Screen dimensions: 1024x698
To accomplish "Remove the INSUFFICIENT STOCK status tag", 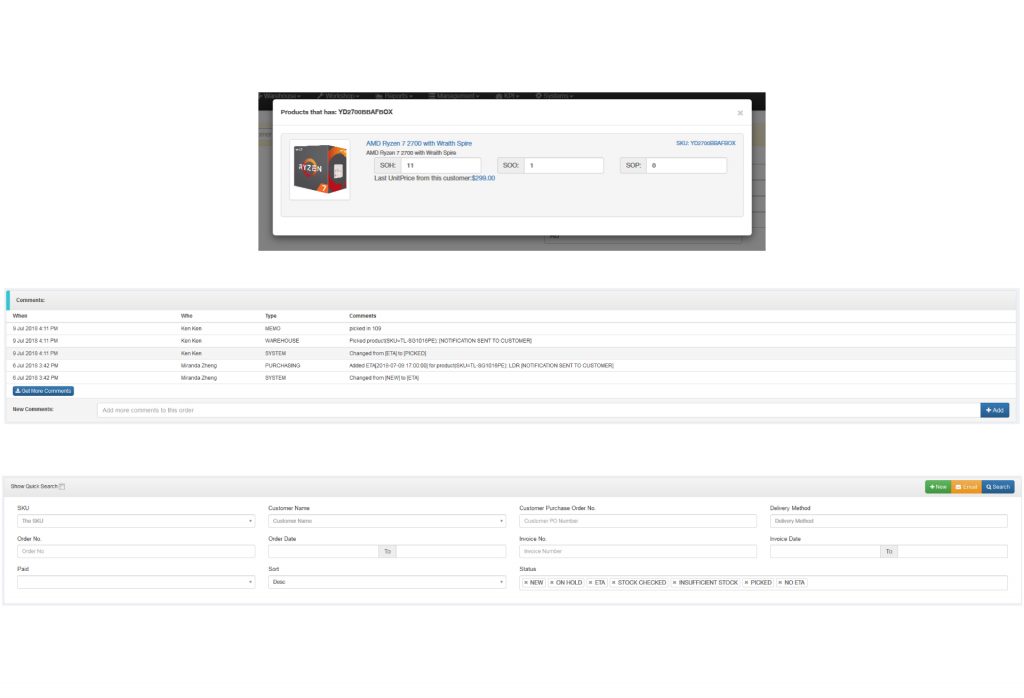I will (675, 582).
